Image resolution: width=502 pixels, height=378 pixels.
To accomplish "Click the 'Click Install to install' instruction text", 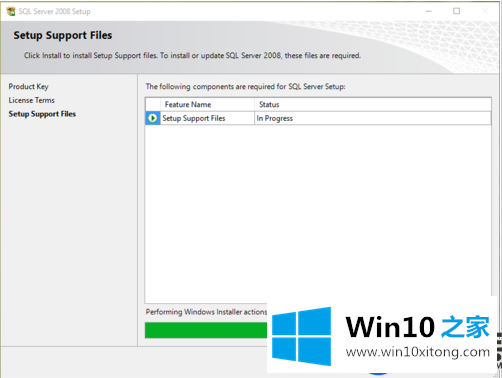I will (x=192, y=56).
